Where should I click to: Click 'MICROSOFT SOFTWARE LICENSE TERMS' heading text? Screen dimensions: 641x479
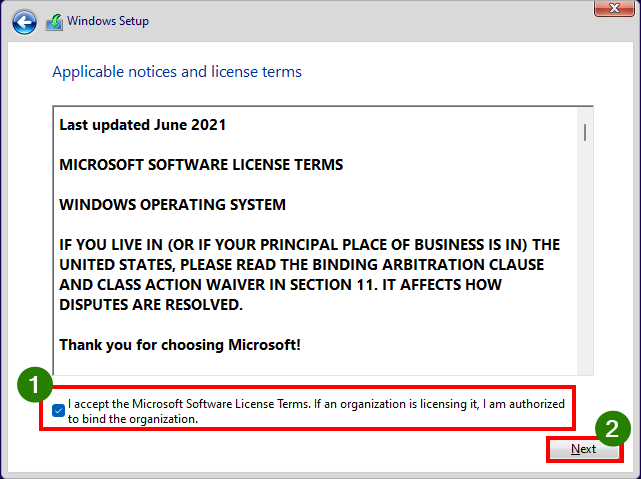click(201, 165)
